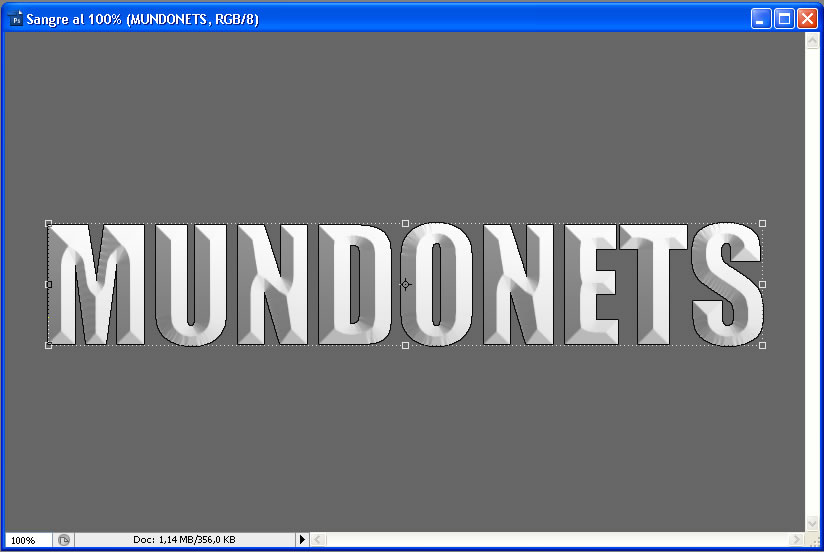Maximize the Sangre document window
Viewport: 824px width, 552px height.
pyautogui.click(x=784, y=19)
